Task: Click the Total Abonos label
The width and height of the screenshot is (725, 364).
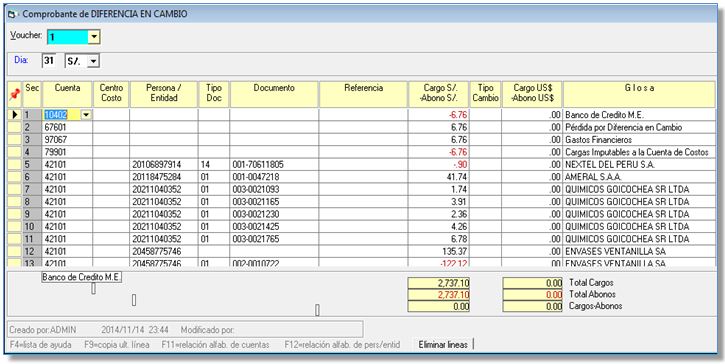Action: pyautogui.click(x=592, y=294)
